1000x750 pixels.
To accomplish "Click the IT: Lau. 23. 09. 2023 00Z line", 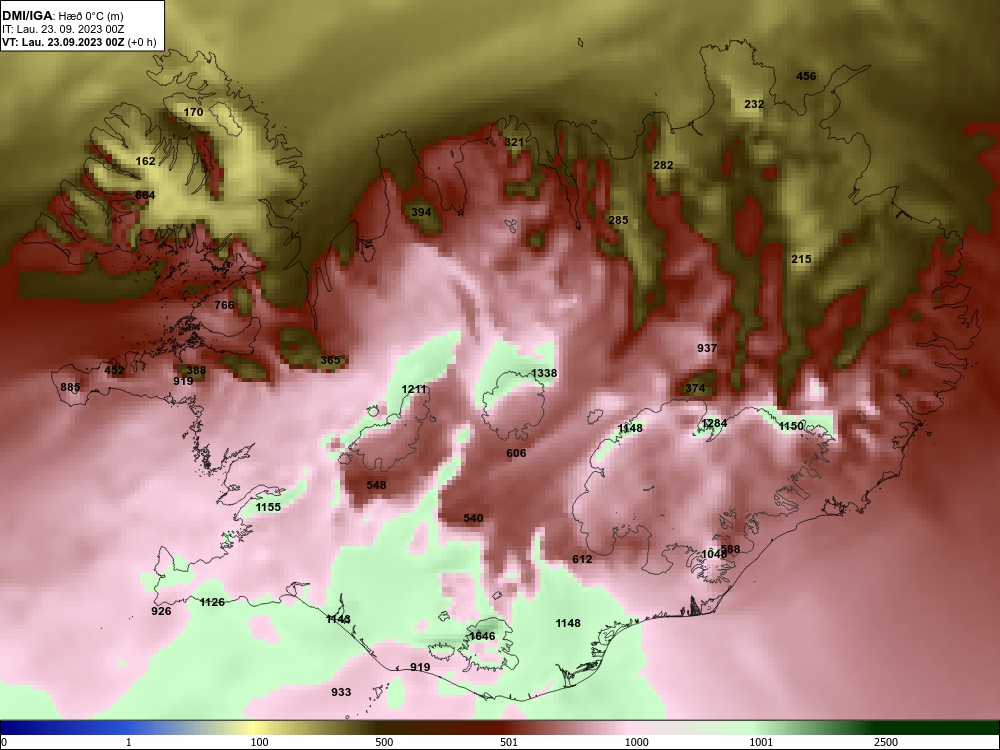I will point(63,29).
